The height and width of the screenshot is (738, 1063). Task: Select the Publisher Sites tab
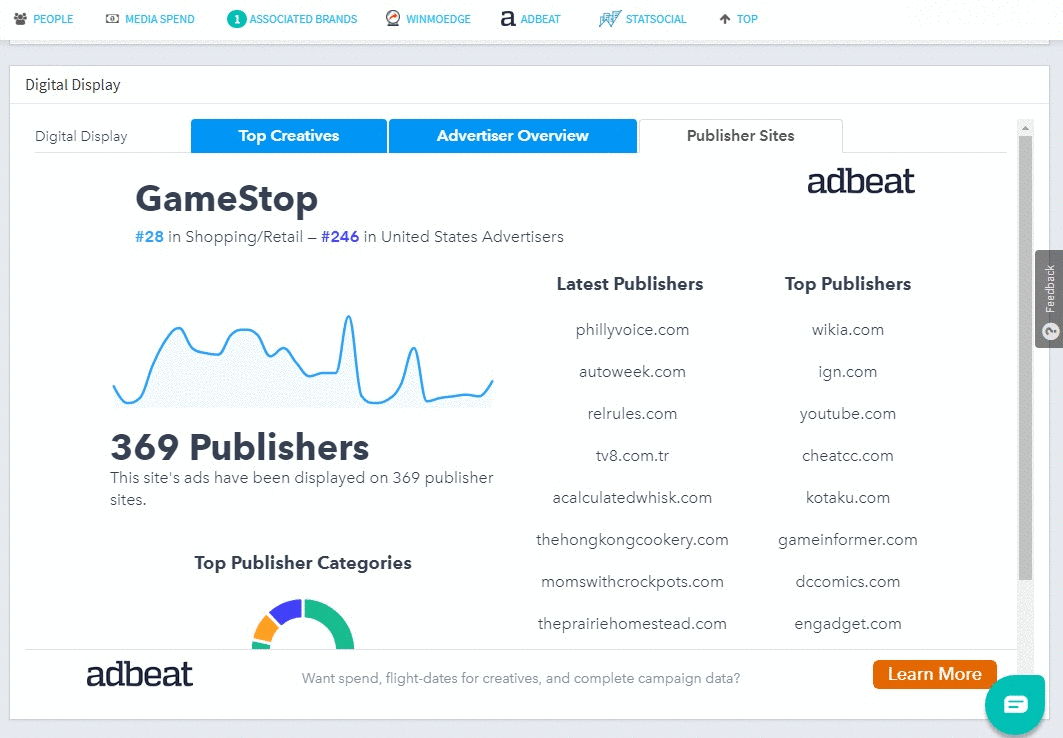coord(740,136)
